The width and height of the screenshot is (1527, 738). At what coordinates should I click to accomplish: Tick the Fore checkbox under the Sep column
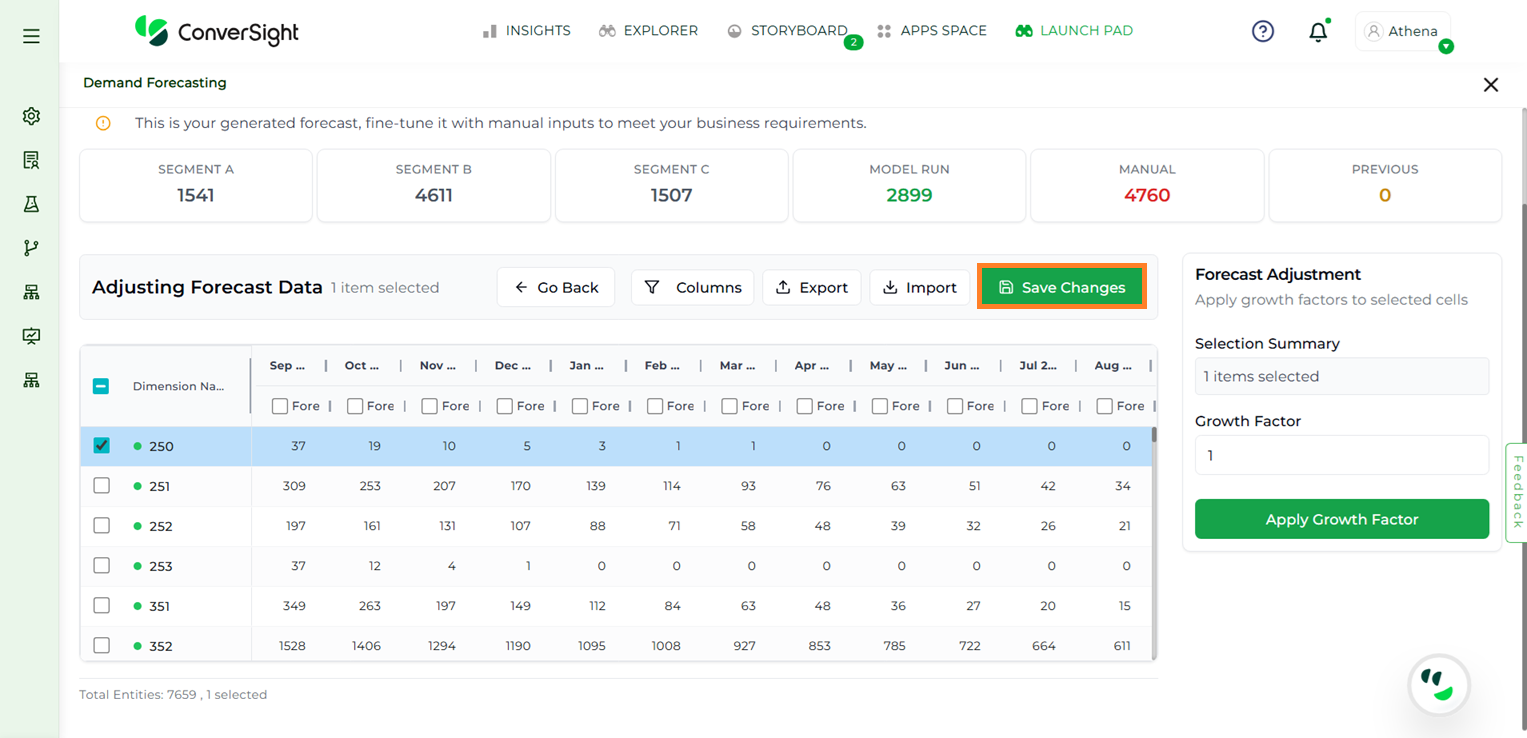coord(280,406)
